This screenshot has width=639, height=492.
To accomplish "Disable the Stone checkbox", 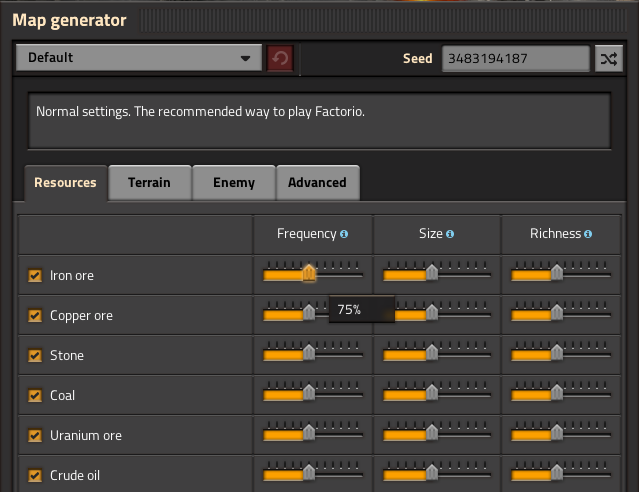I will pyautogui.click(x=35, y=355).
